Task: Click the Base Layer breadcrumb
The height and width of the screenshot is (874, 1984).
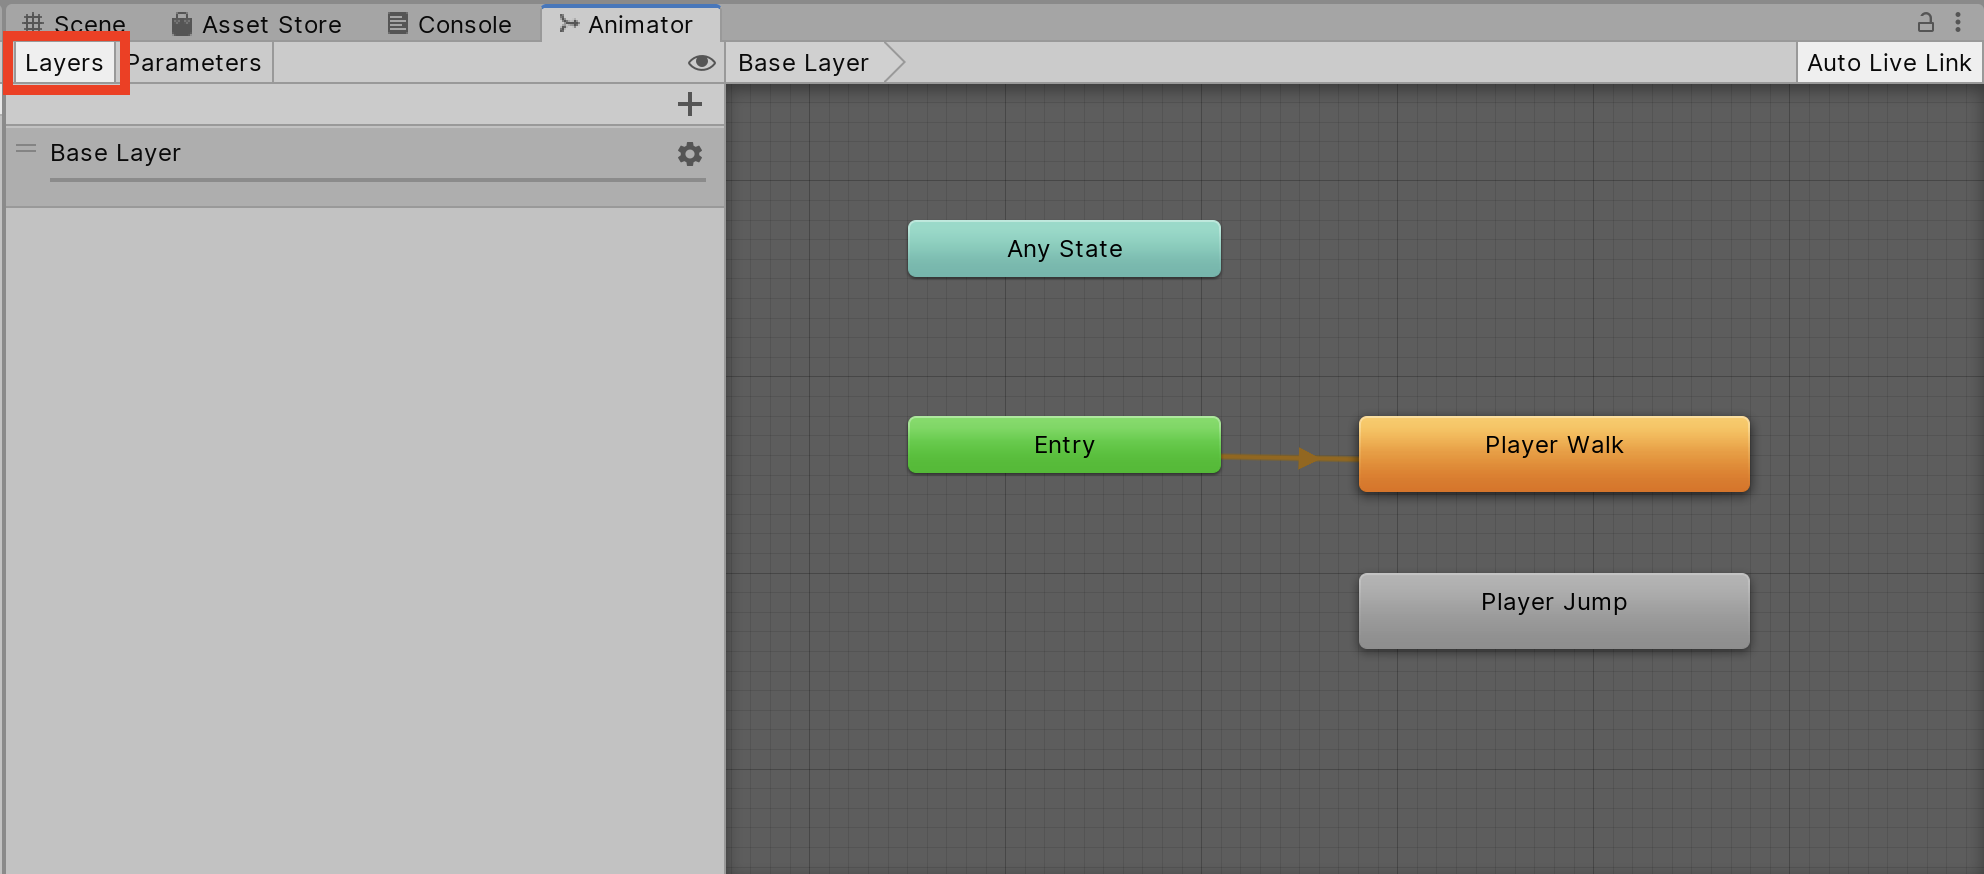Action: click(x=803, y=63)
